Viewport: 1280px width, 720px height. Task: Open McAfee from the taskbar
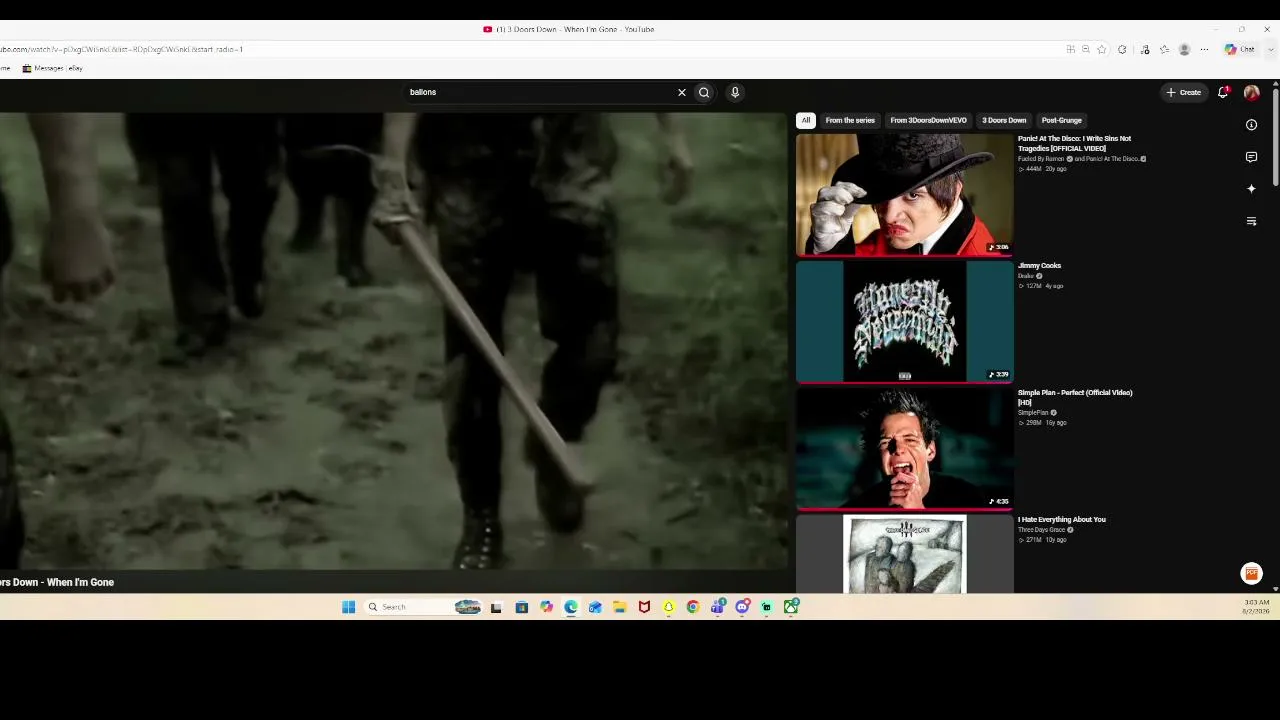click(x=644, y=607)
